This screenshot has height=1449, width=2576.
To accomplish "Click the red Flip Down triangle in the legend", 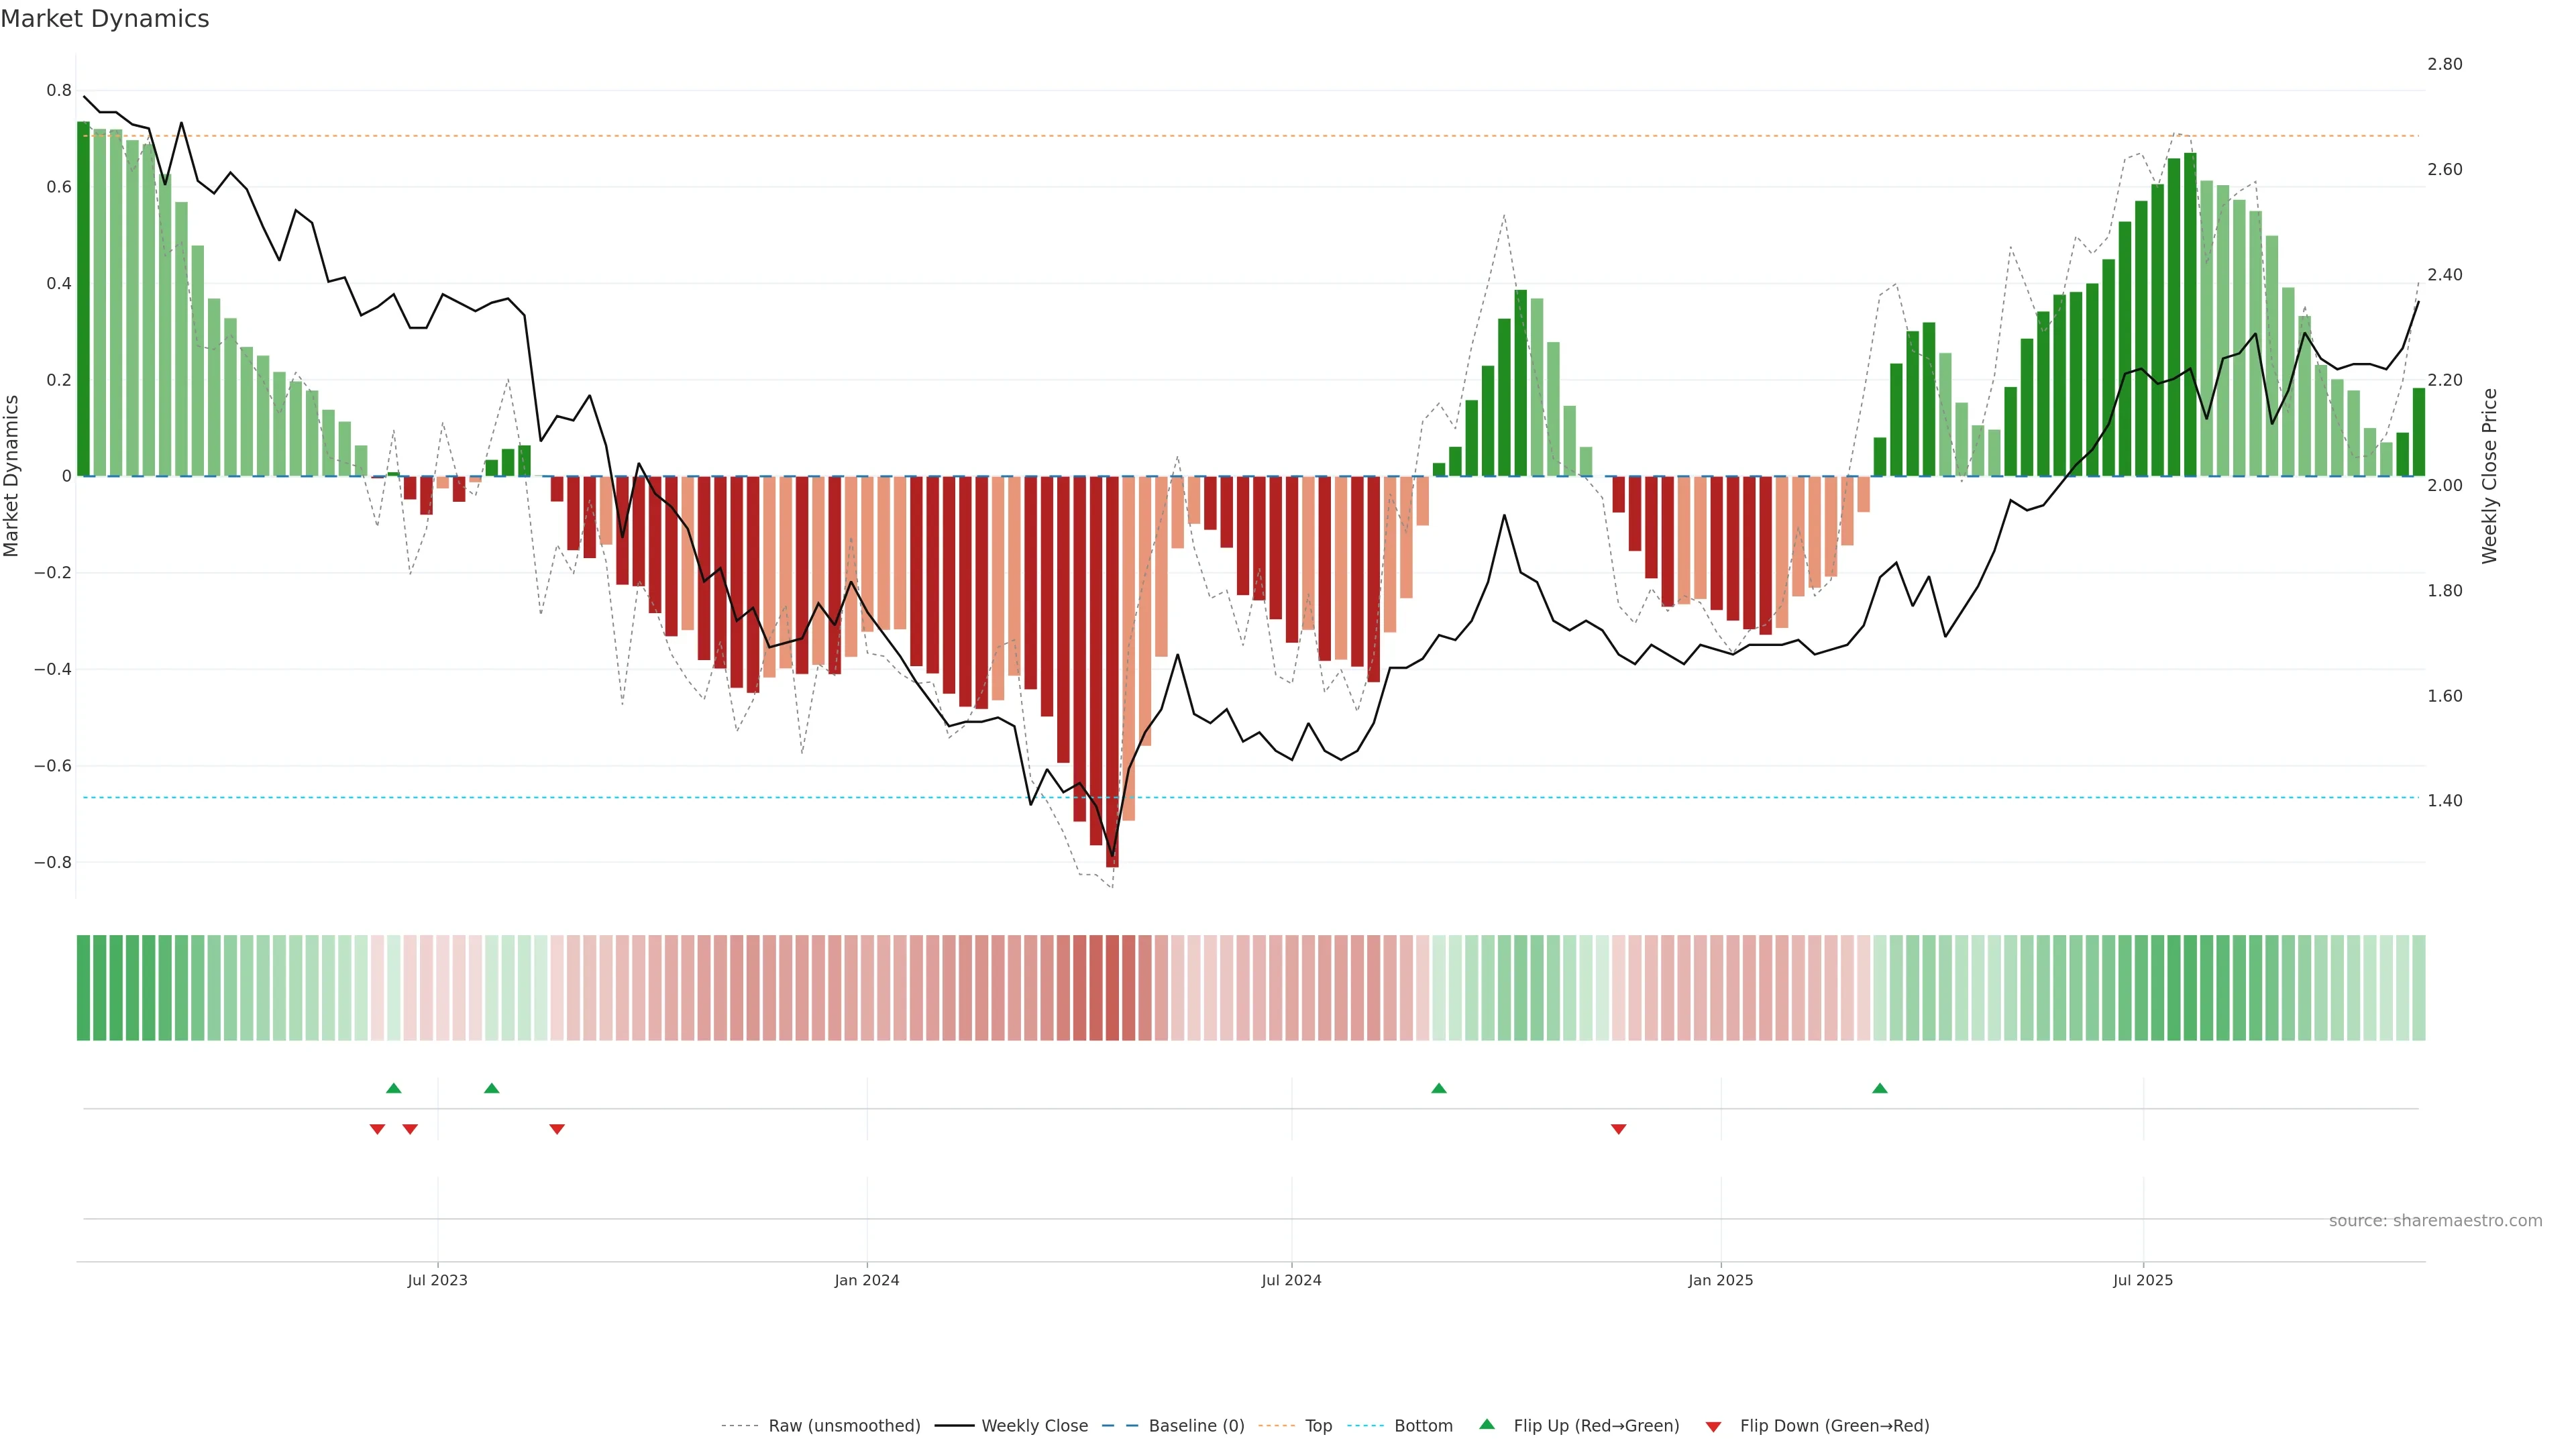I will coord(1713,1427).
